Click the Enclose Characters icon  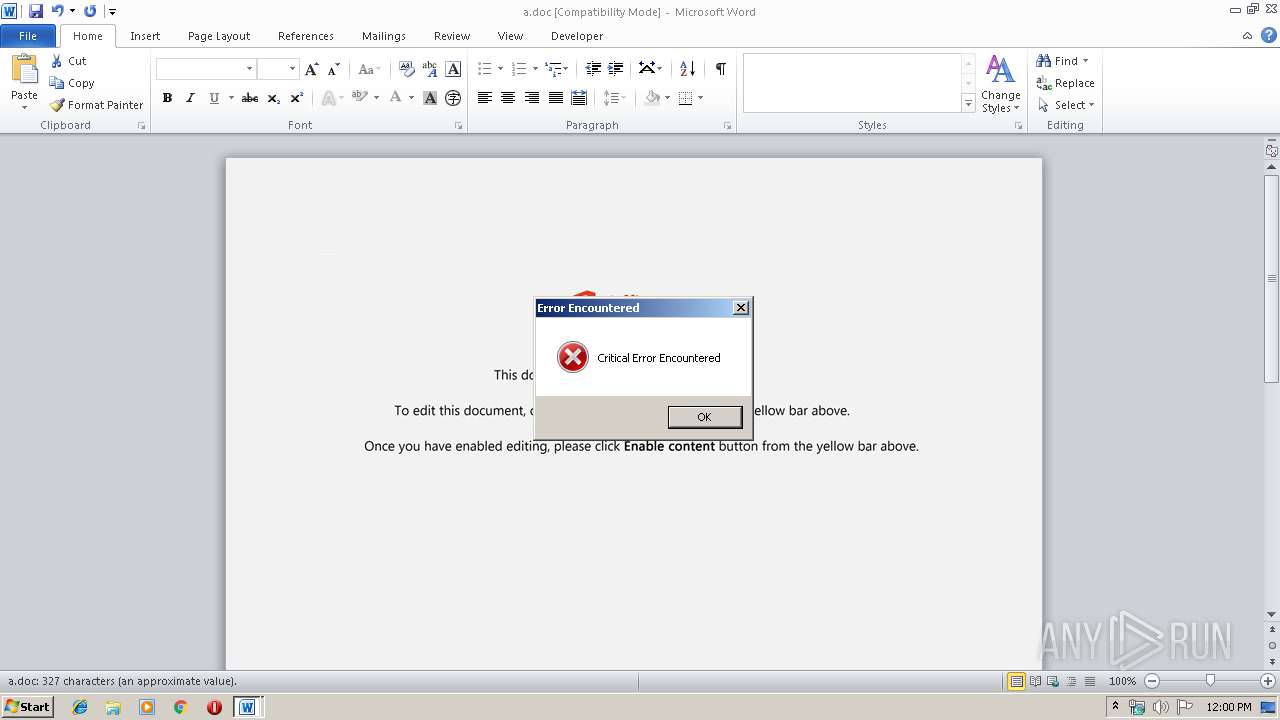pos(453,98)
